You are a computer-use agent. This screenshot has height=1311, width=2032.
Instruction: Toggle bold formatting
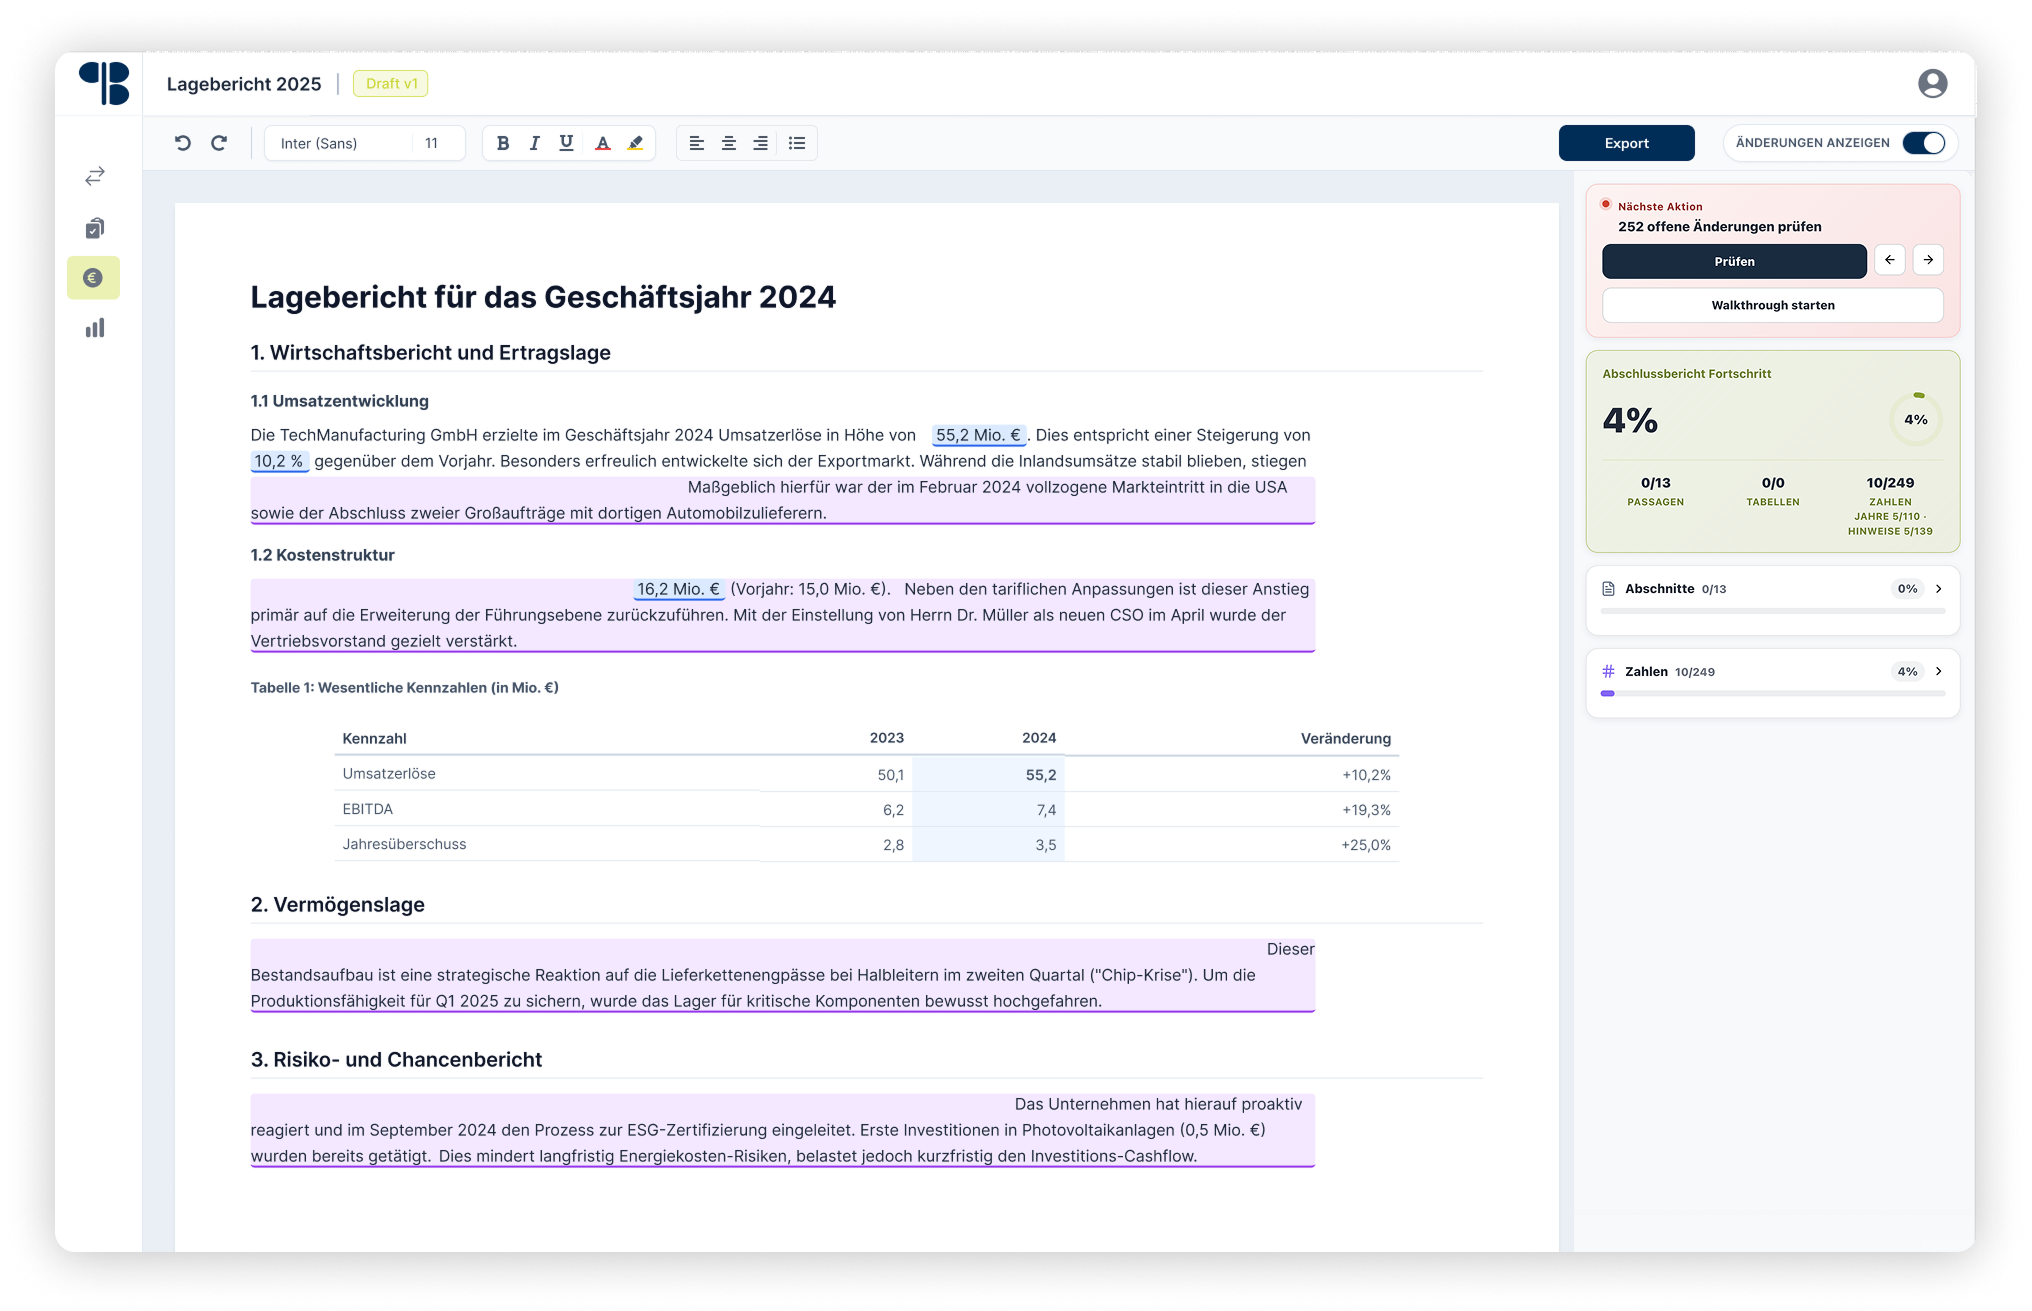click(x=503, y=143)
